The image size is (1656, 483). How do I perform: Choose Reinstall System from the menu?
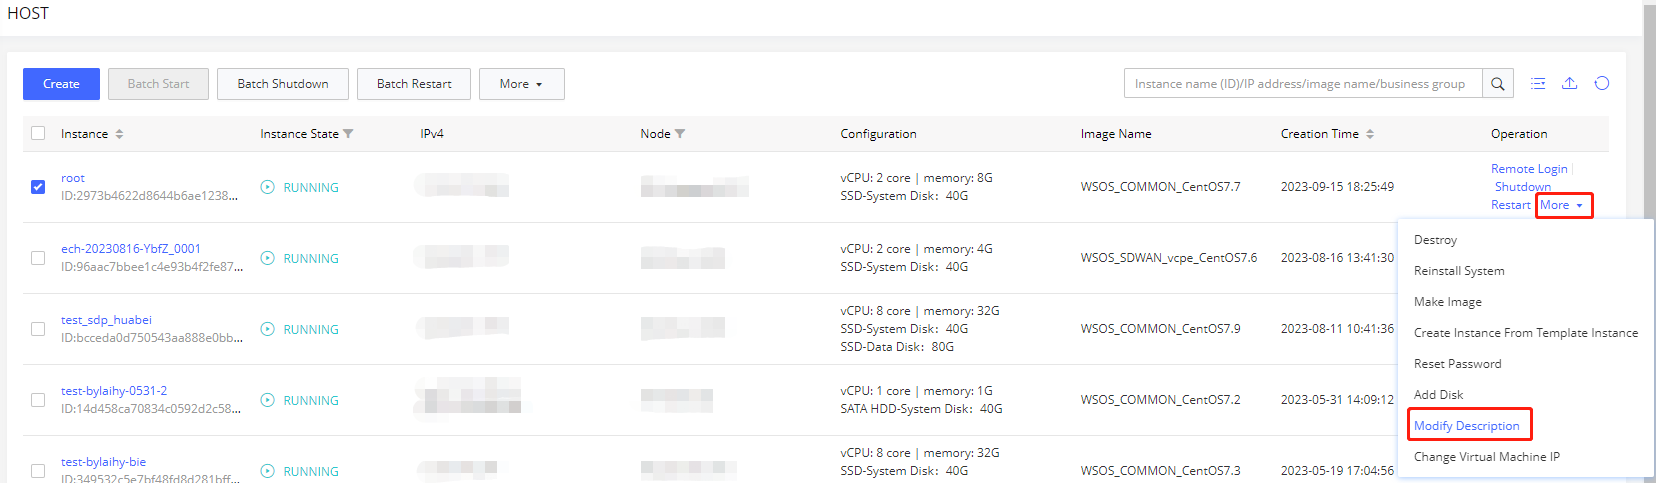pyautogui.click(x=1459, y=271)
